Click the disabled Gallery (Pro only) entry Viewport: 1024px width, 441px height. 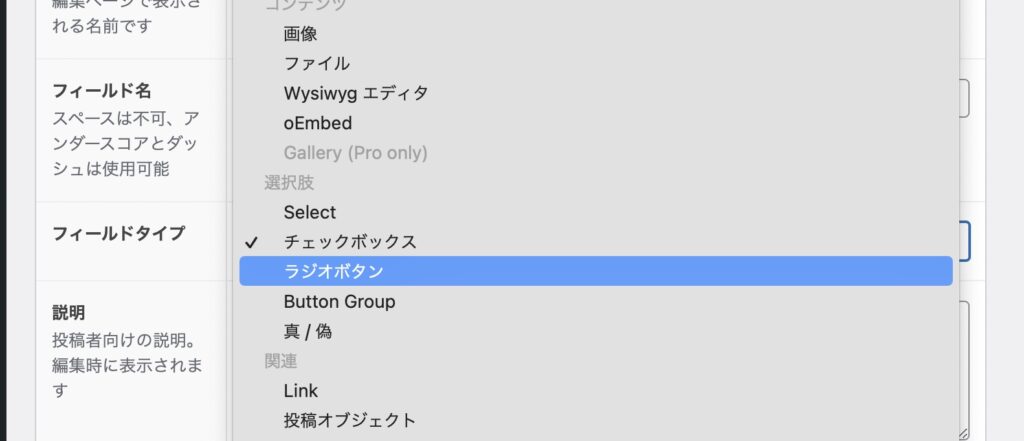355,153
